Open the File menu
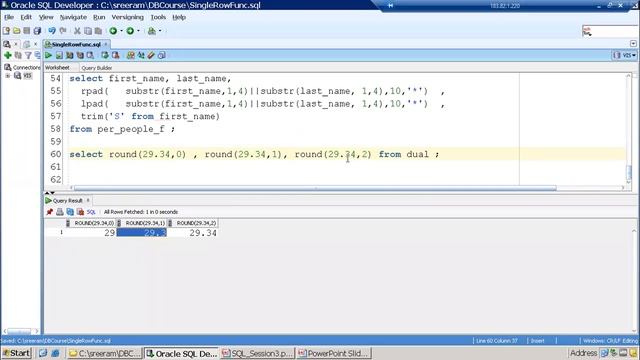 [x=9, y=17]
